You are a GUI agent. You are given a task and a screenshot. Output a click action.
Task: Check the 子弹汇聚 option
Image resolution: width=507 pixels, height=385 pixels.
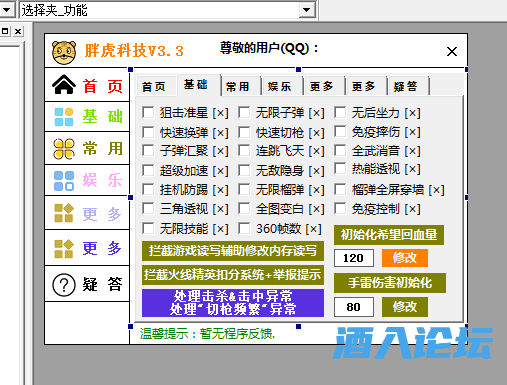148,150
